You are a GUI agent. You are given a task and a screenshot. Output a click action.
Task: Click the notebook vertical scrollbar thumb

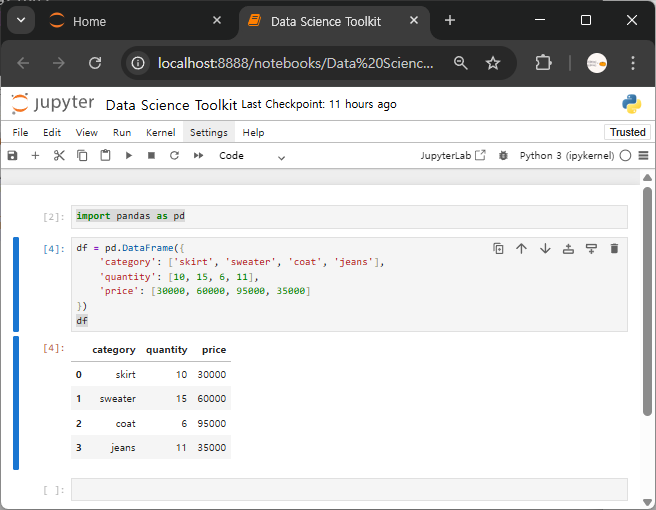tap(647, 301)
